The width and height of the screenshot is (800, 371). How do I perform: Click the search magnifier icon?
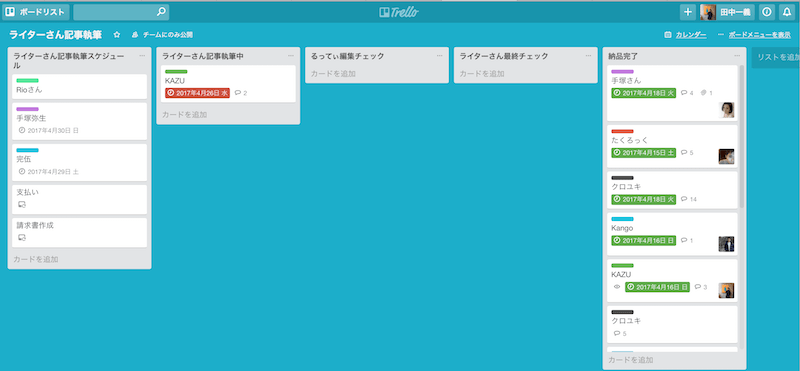coord(161,12)
